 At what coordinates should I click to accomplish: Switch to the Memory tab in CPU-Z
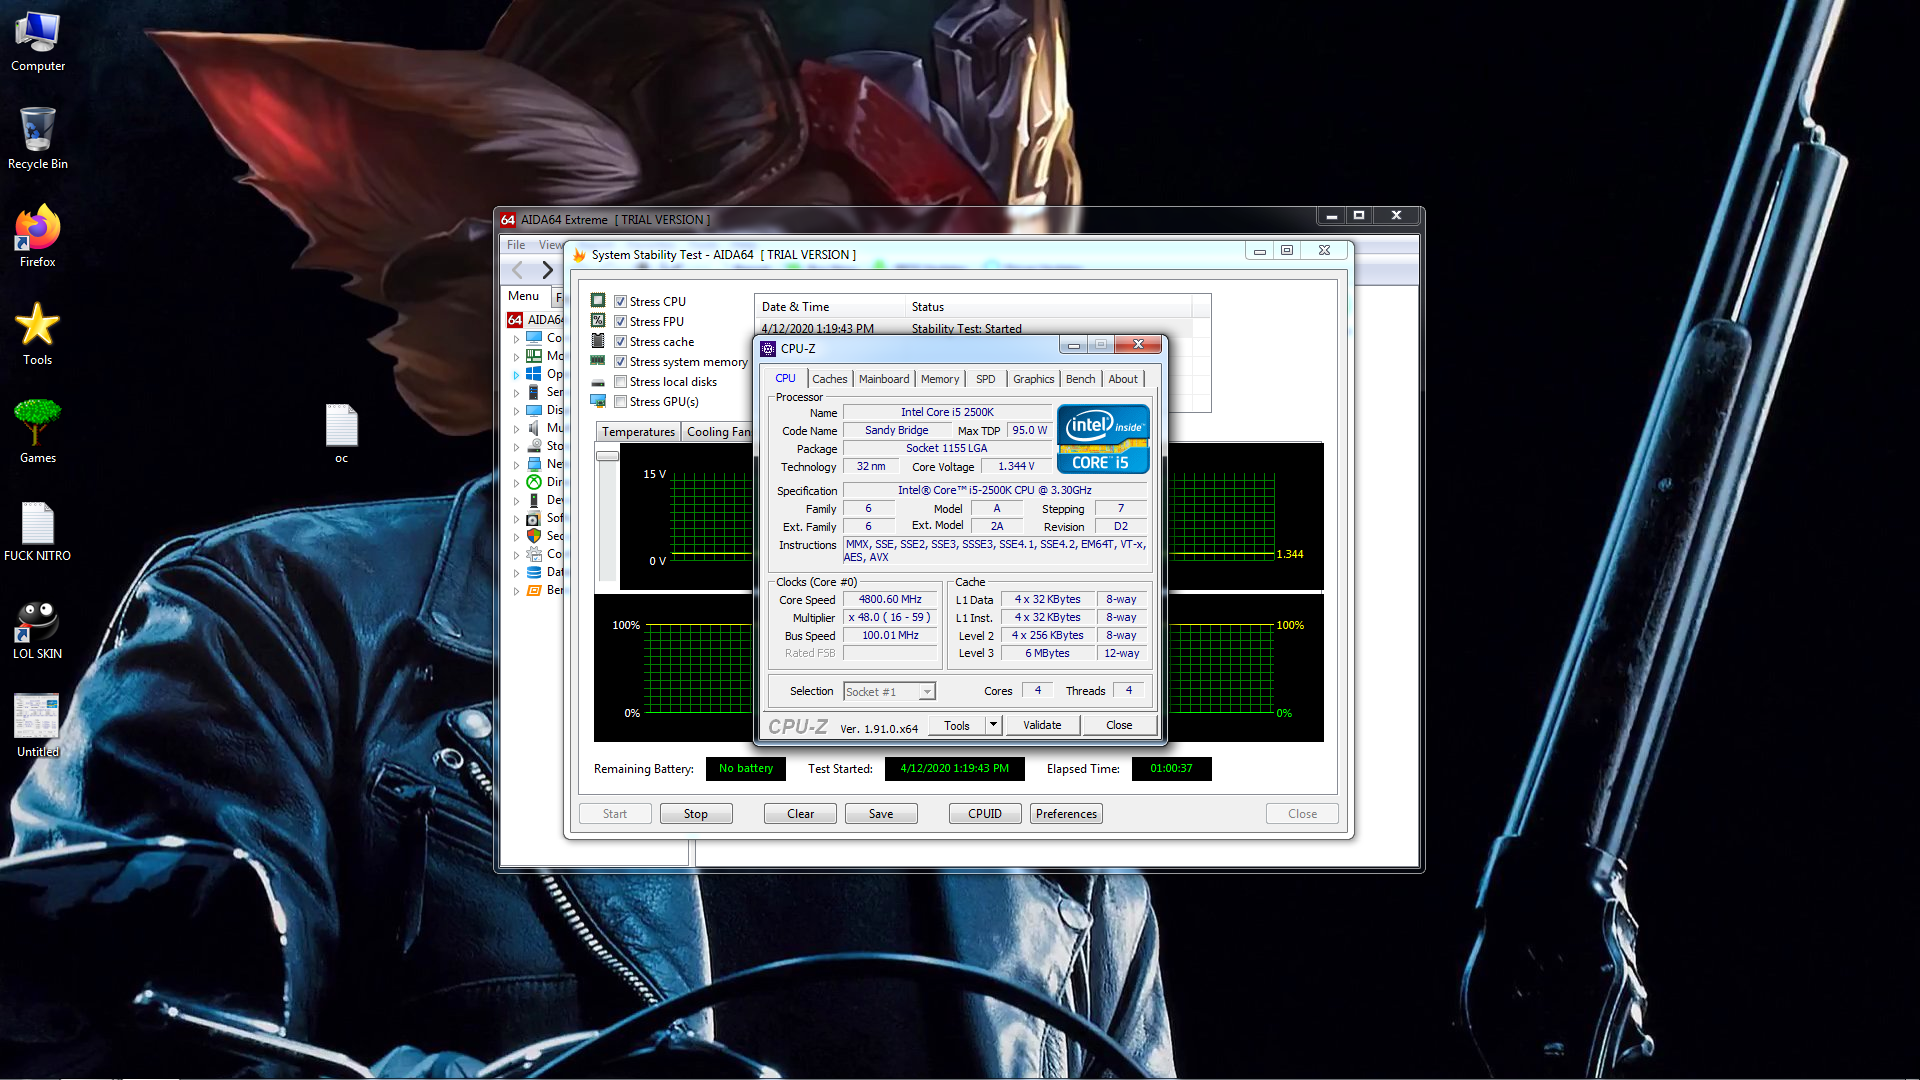tap(940, 379)
